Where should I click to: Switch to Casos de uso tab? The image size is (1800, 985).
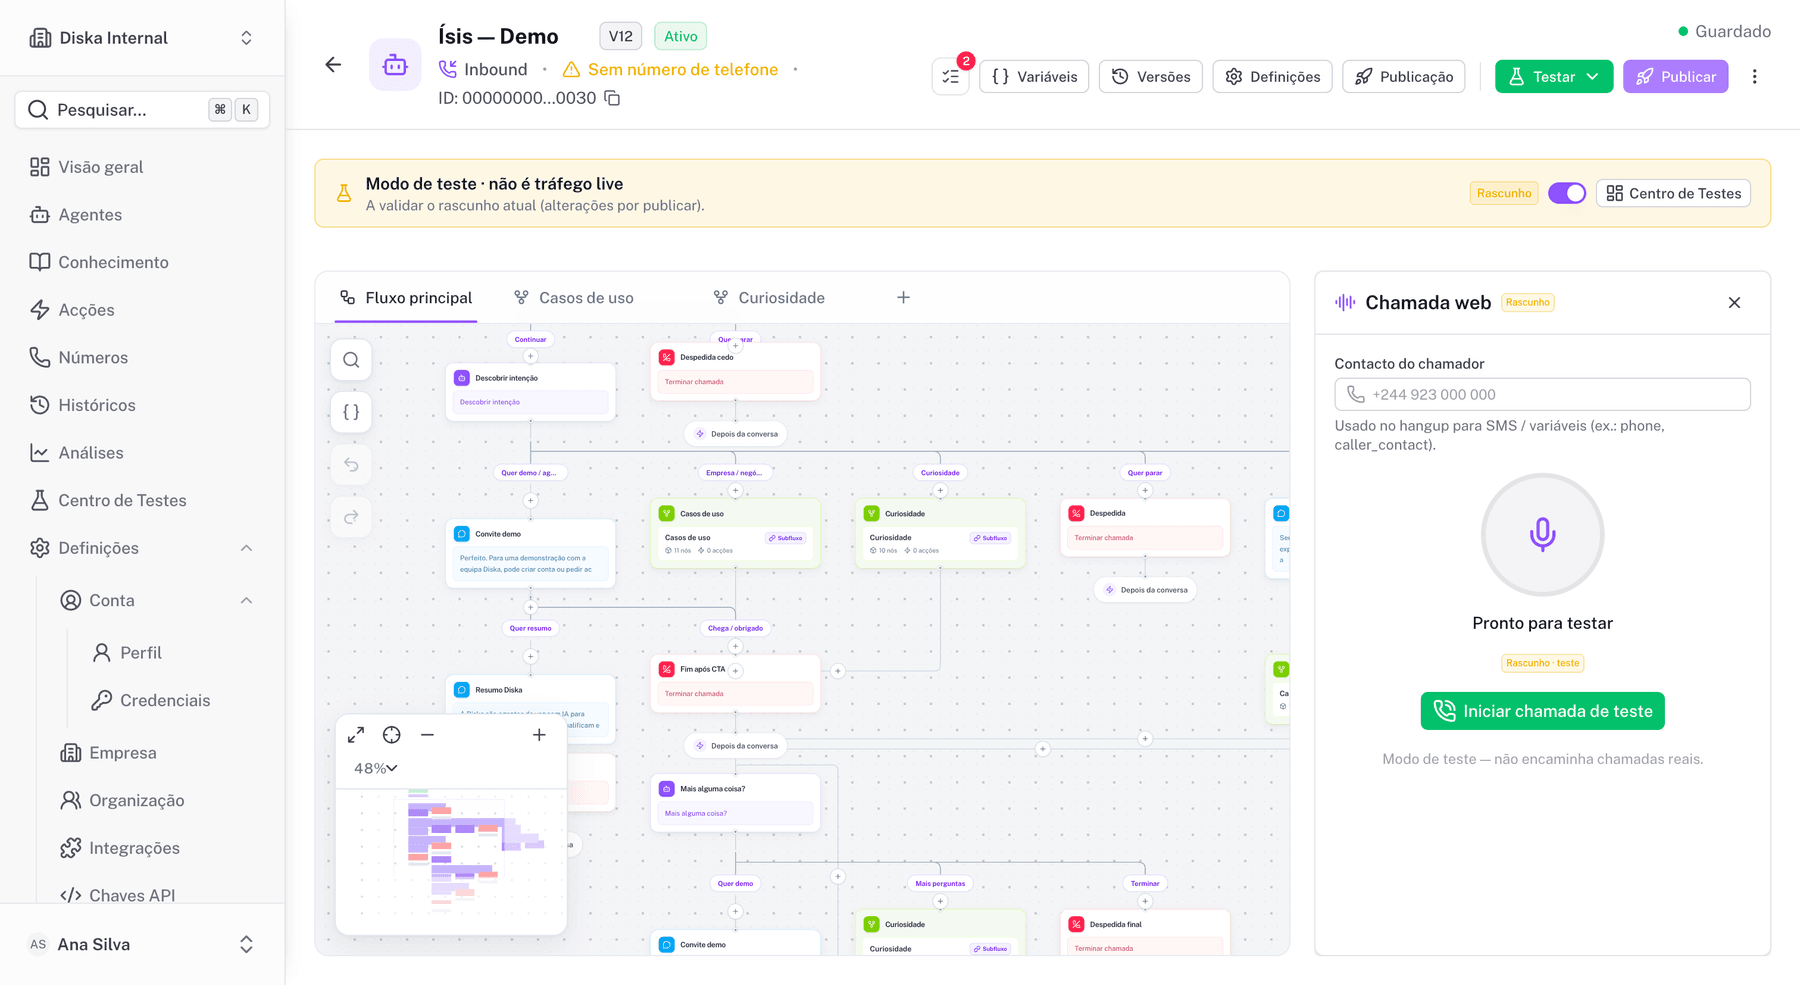tap(574, 298)
